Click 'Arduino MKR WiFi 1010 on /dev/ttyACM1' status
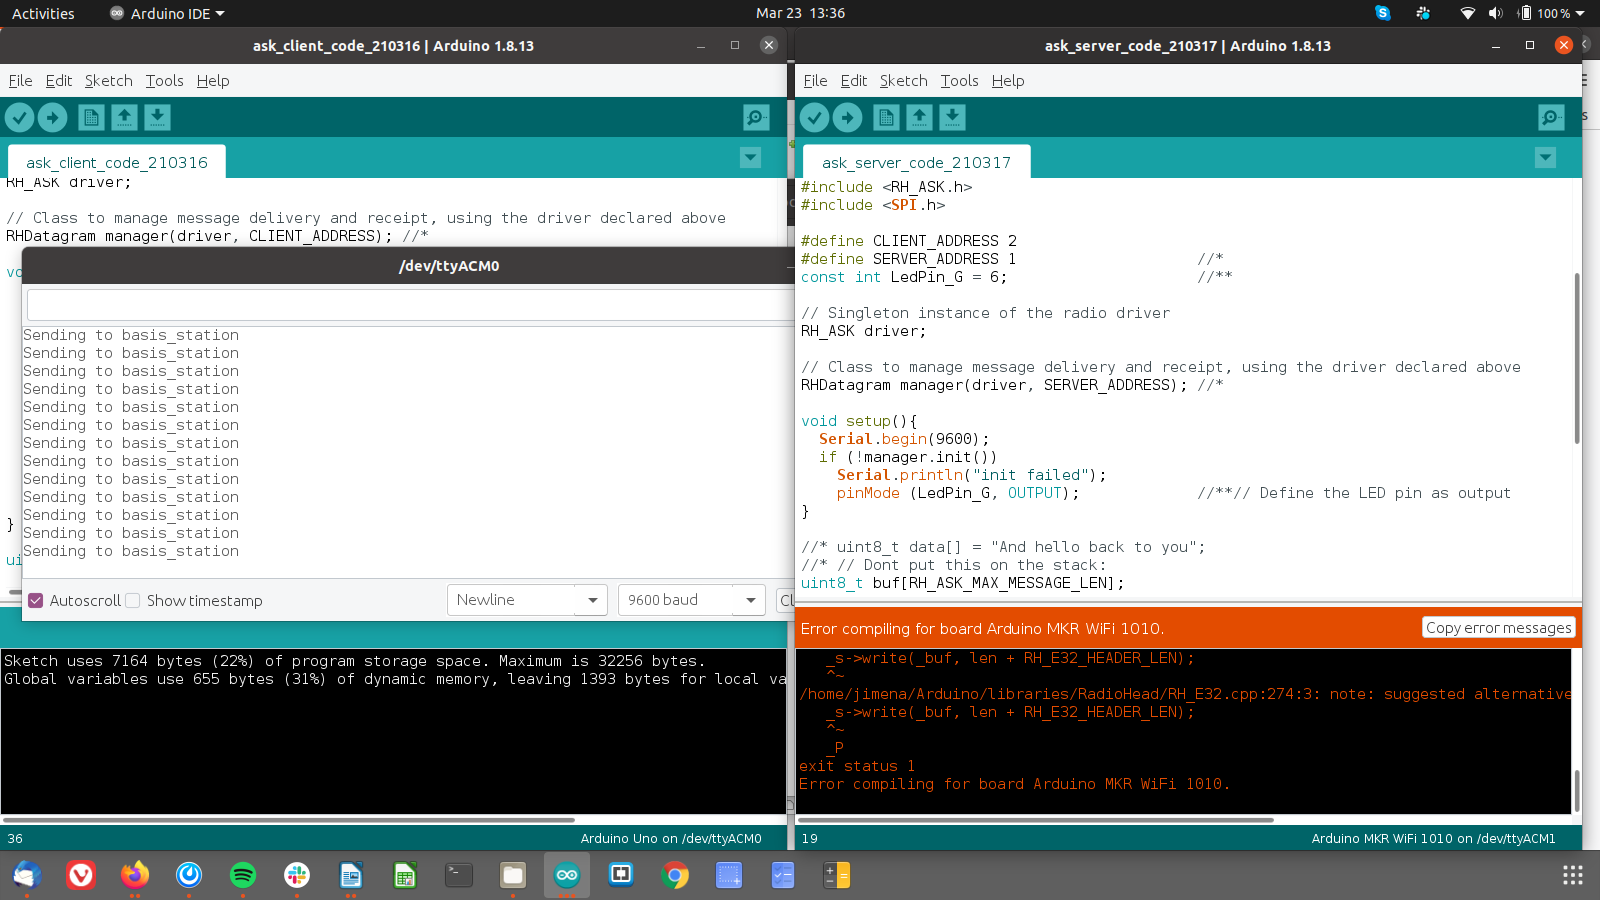This screenshot has width=1600, height=900. click(x=1434, y=839)
